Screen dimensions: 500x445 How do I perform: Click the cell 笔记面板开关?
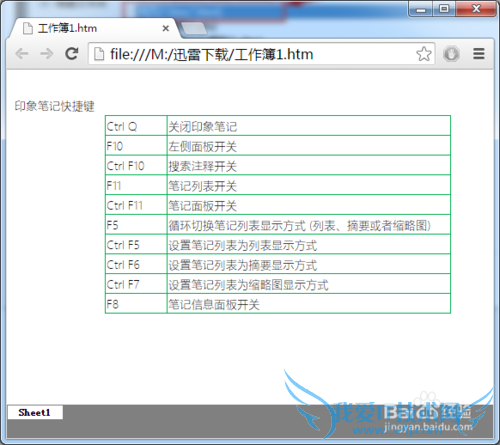click(x=309, y=205)
